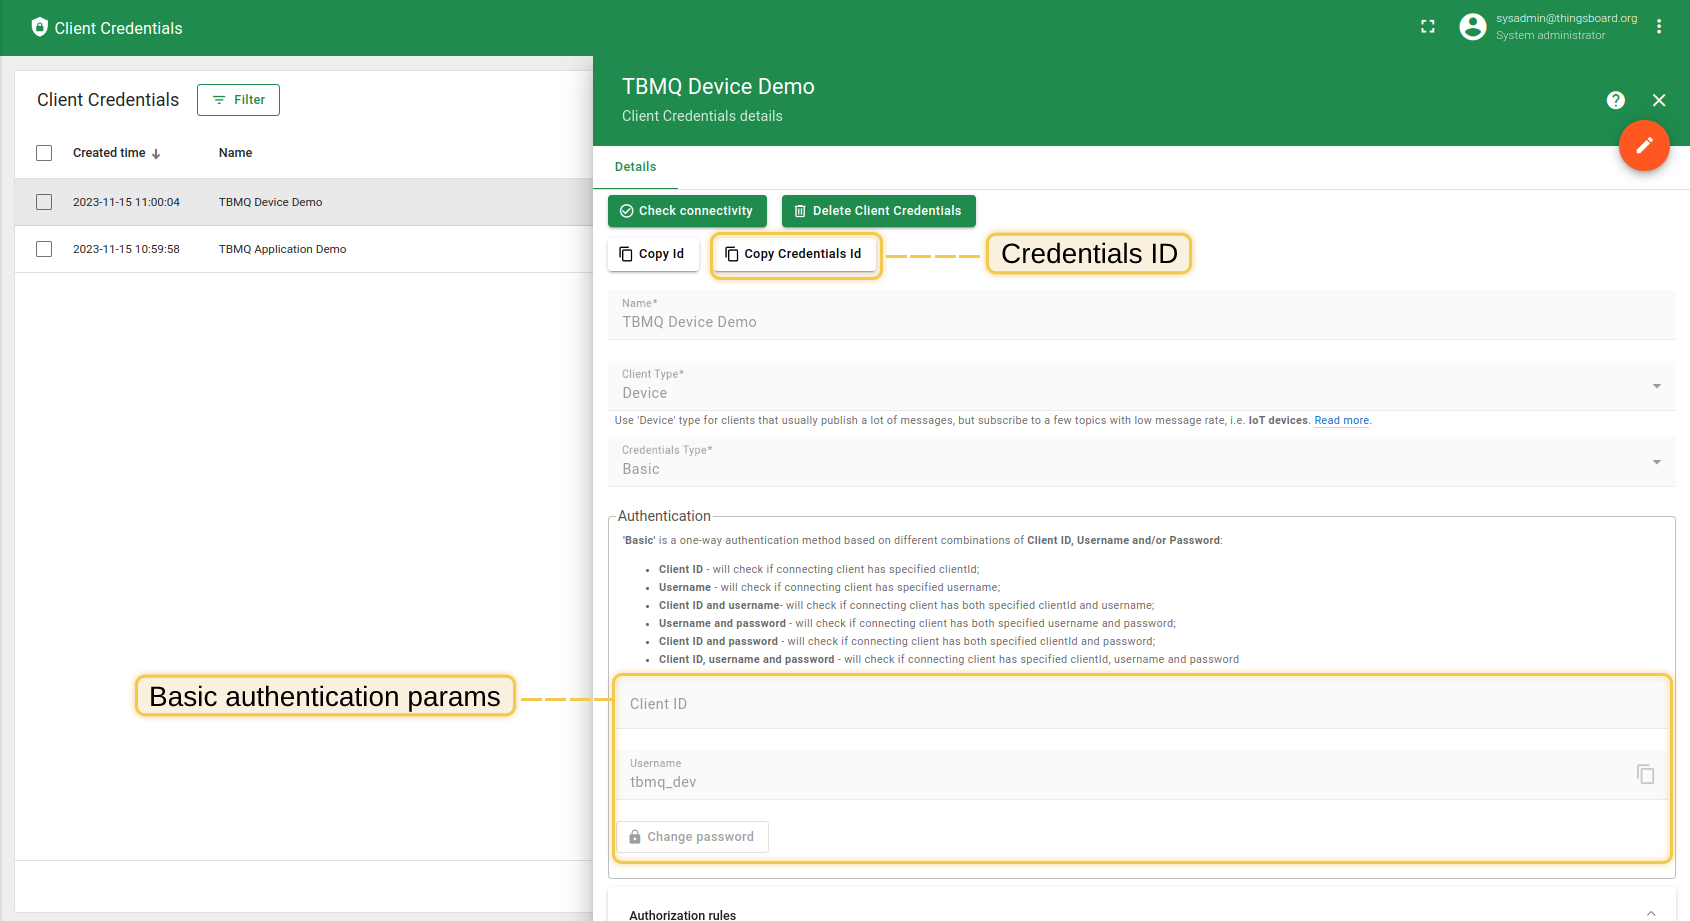Open the Filter button
The image size is (1690, 921).
(x=238, y=100)
